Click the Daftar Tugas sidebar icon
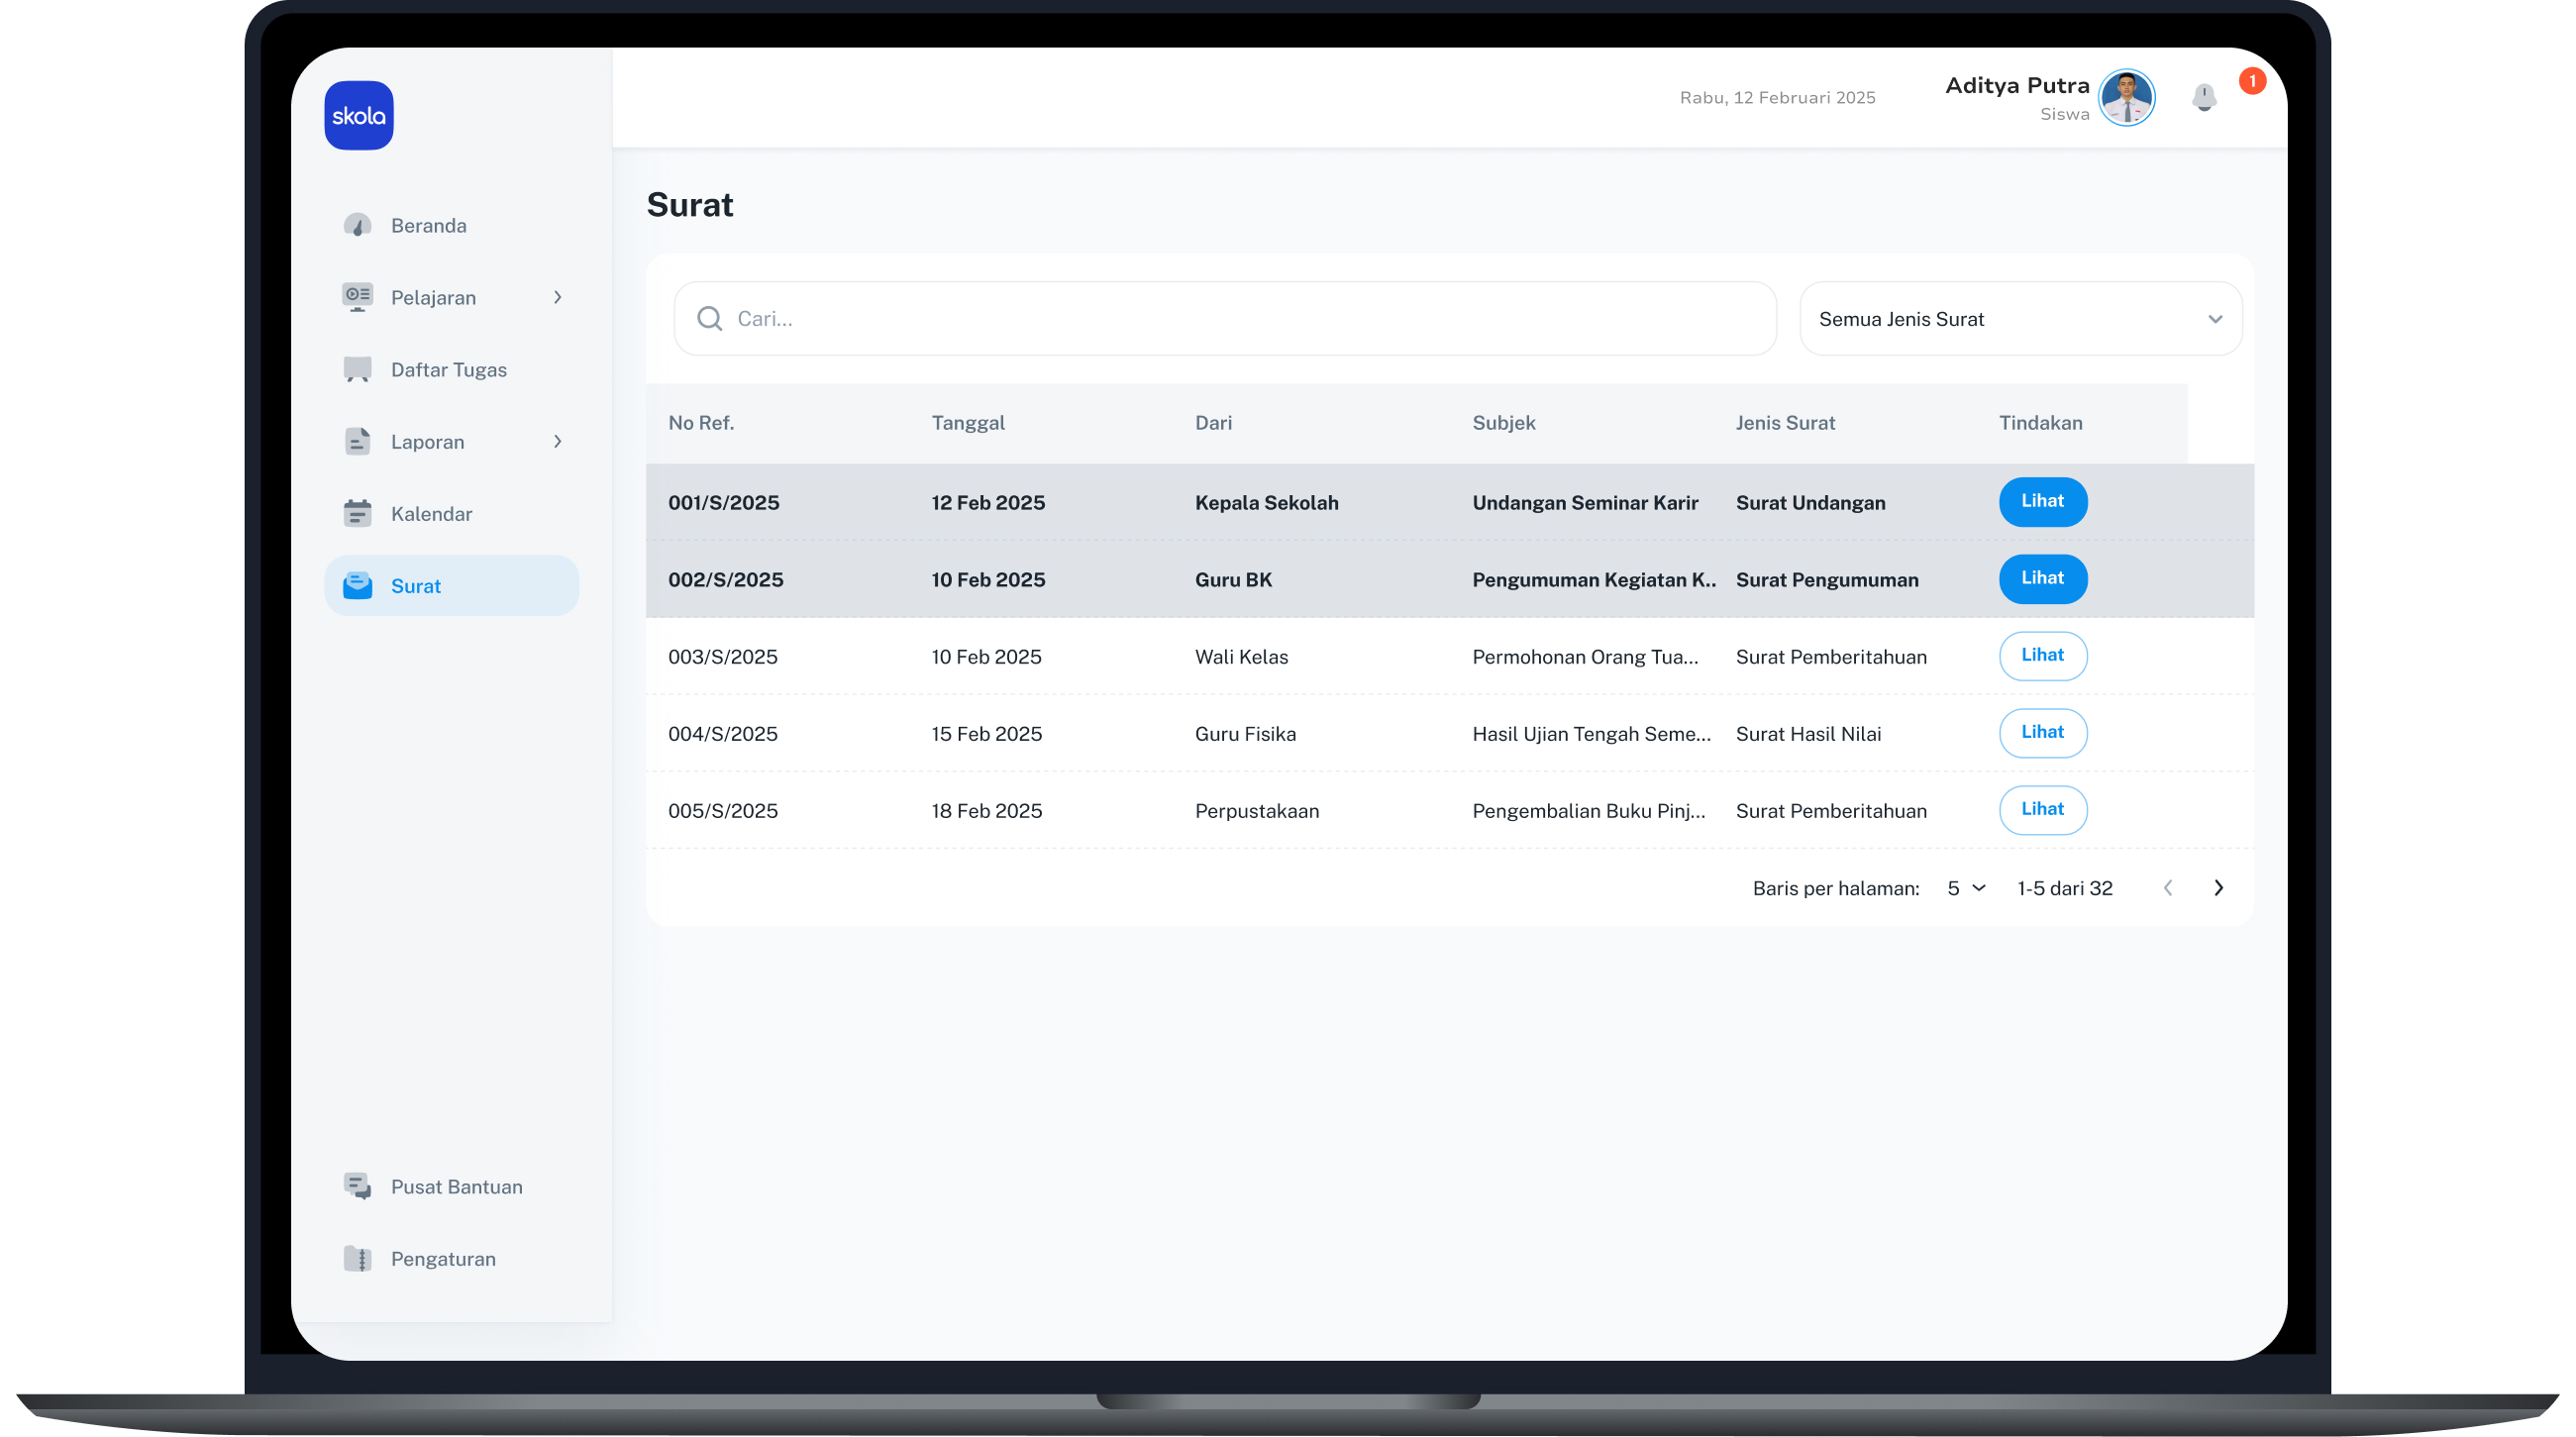2576x1437 pixels. tap(357, 369)
